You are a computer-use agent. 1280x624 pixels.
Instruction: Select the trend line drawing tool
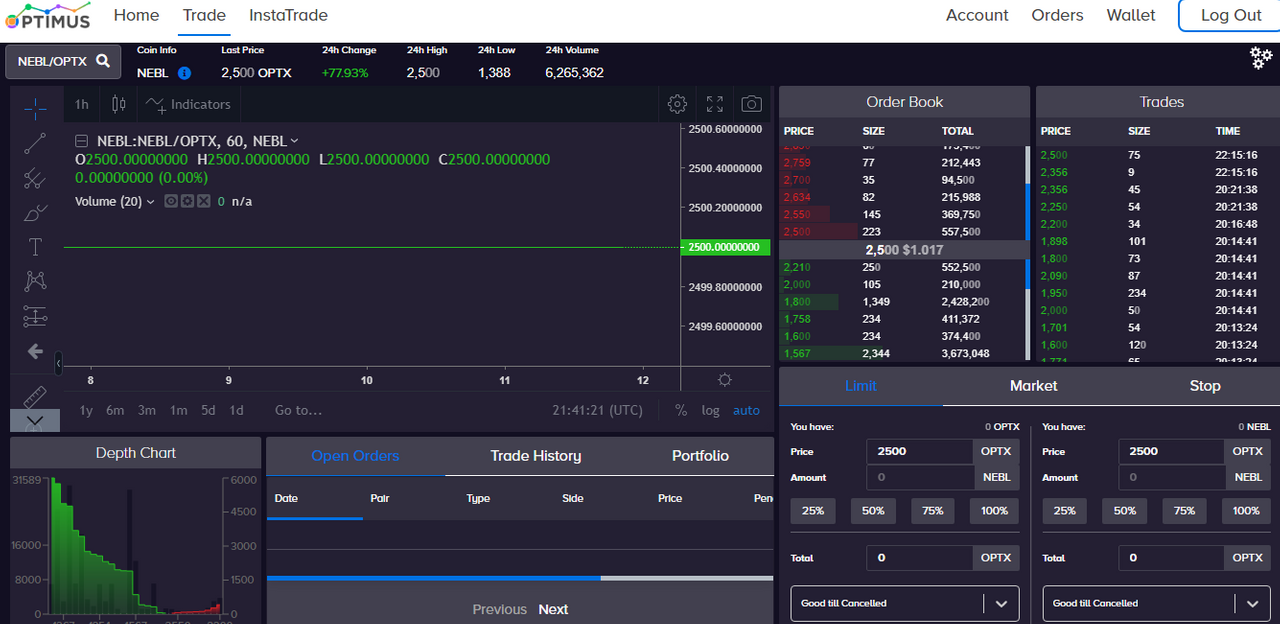pyautogui.click(x=35, y=143)
